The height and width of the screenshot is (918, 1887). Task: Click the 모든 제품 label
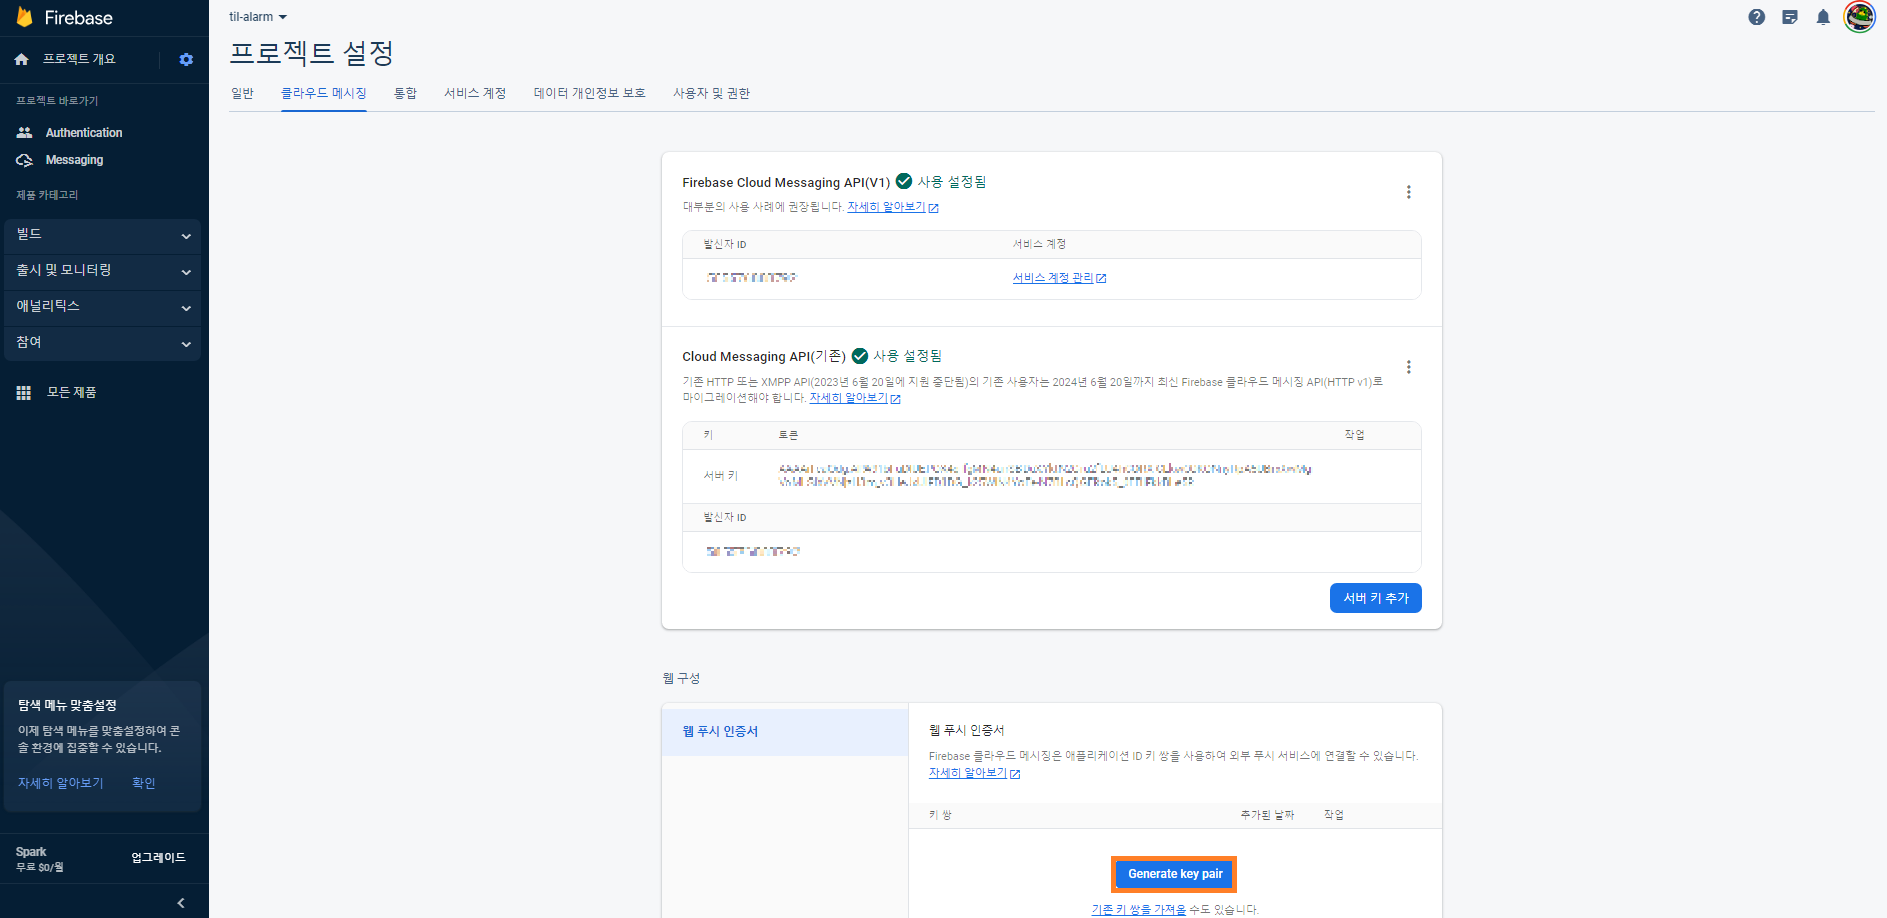(x=72, y=393)
